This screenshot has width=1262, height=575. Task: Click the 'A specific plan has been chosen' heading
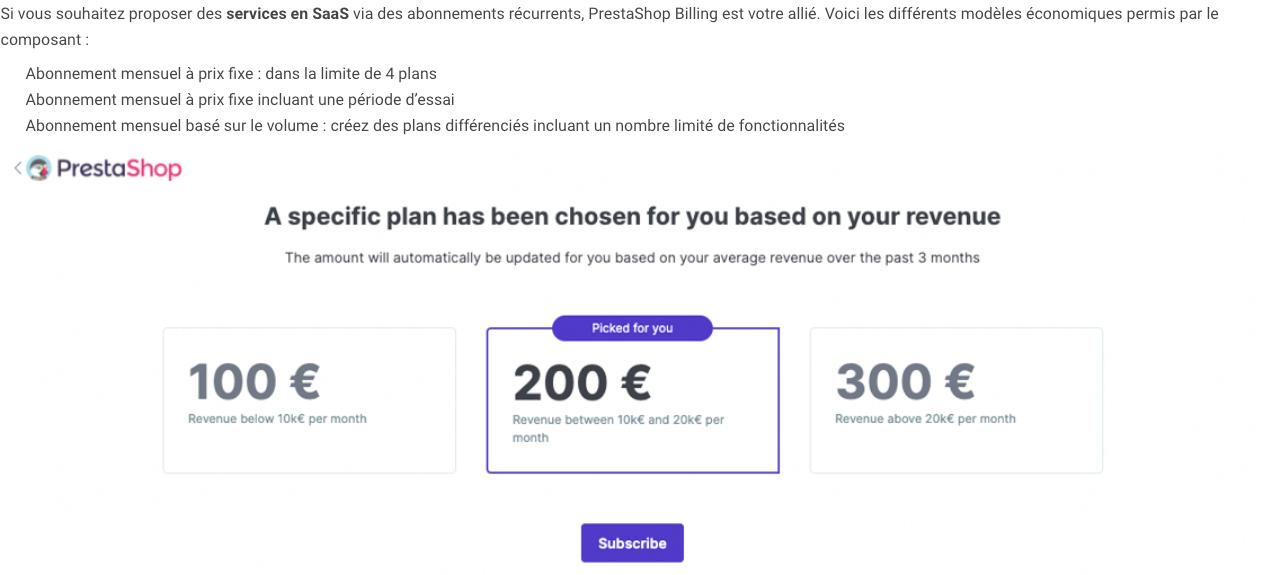click(x=632, y=217)
